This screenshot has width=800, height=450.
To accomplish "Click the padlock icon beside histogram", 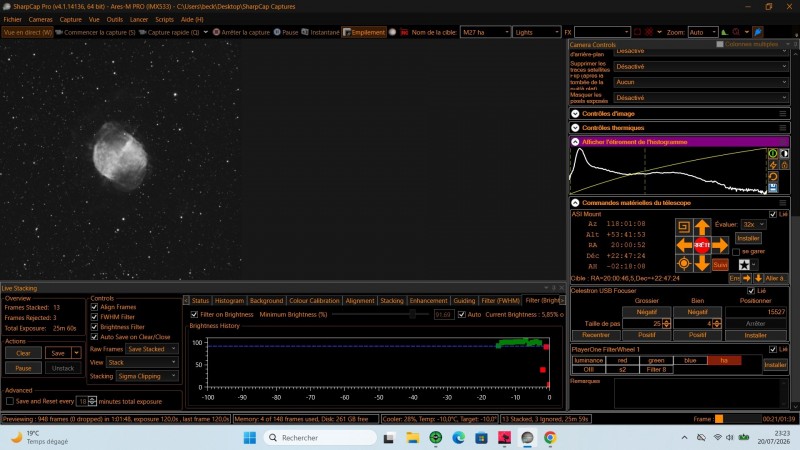I will [784, 165].
